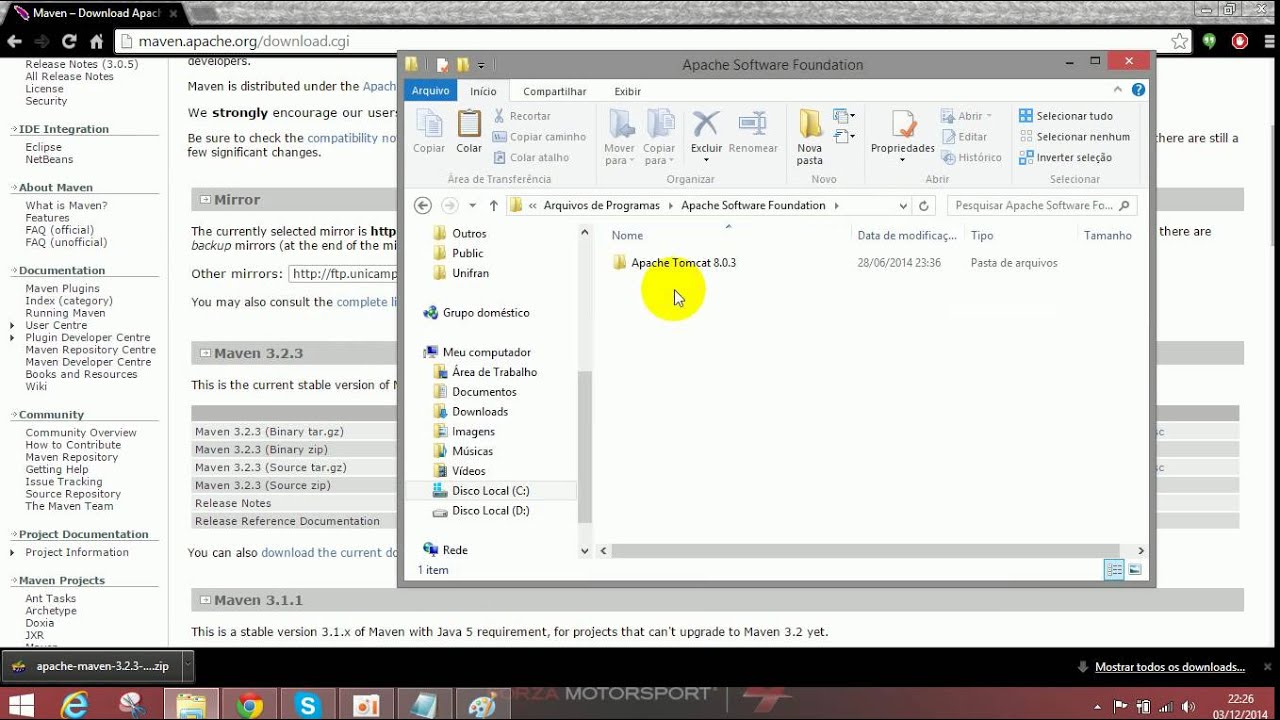Click What is Maven? sidebar link
Image resolution: width=1280 pixels, height=720 pixels.
66,206
